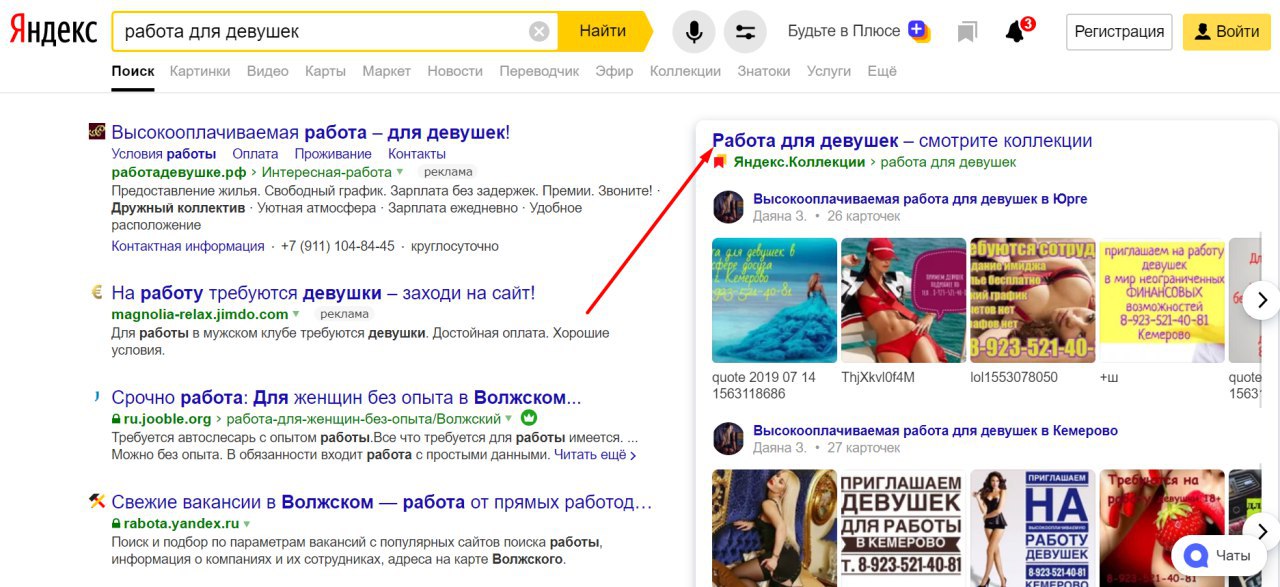Open the Переводчик tab
Viewport: 1280px width, 587px height.
539,71
